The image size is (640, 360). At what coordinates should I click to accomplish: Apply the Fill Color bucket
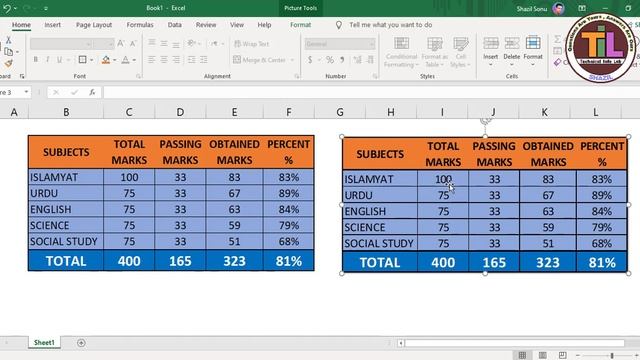[106, 60]
